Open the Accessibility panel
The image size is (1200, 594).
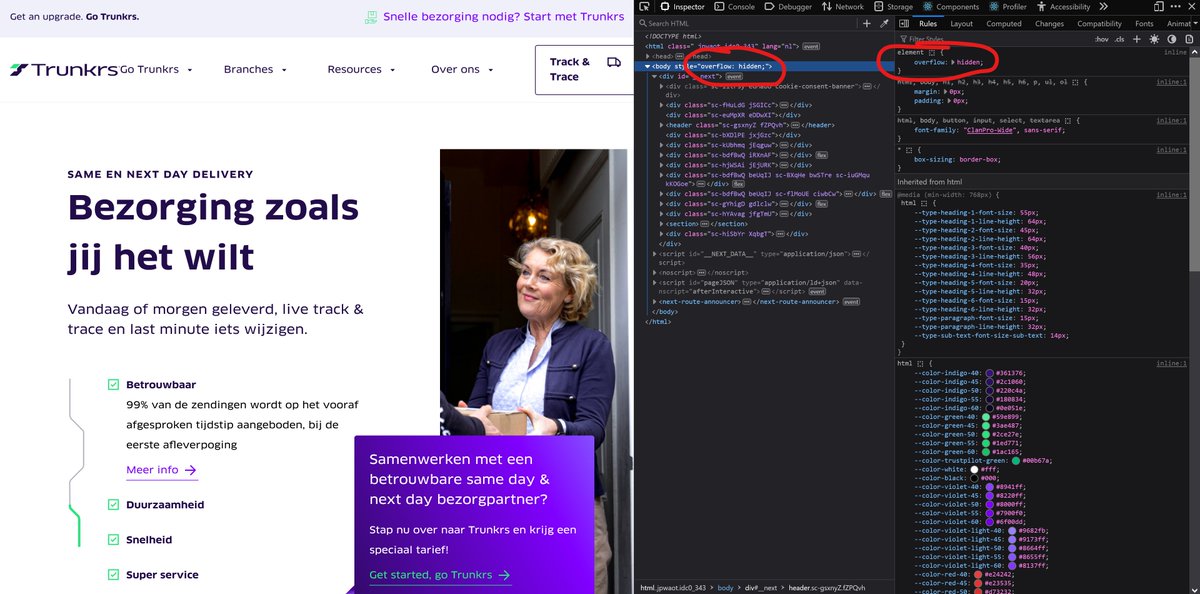[x=1064, y=7]
